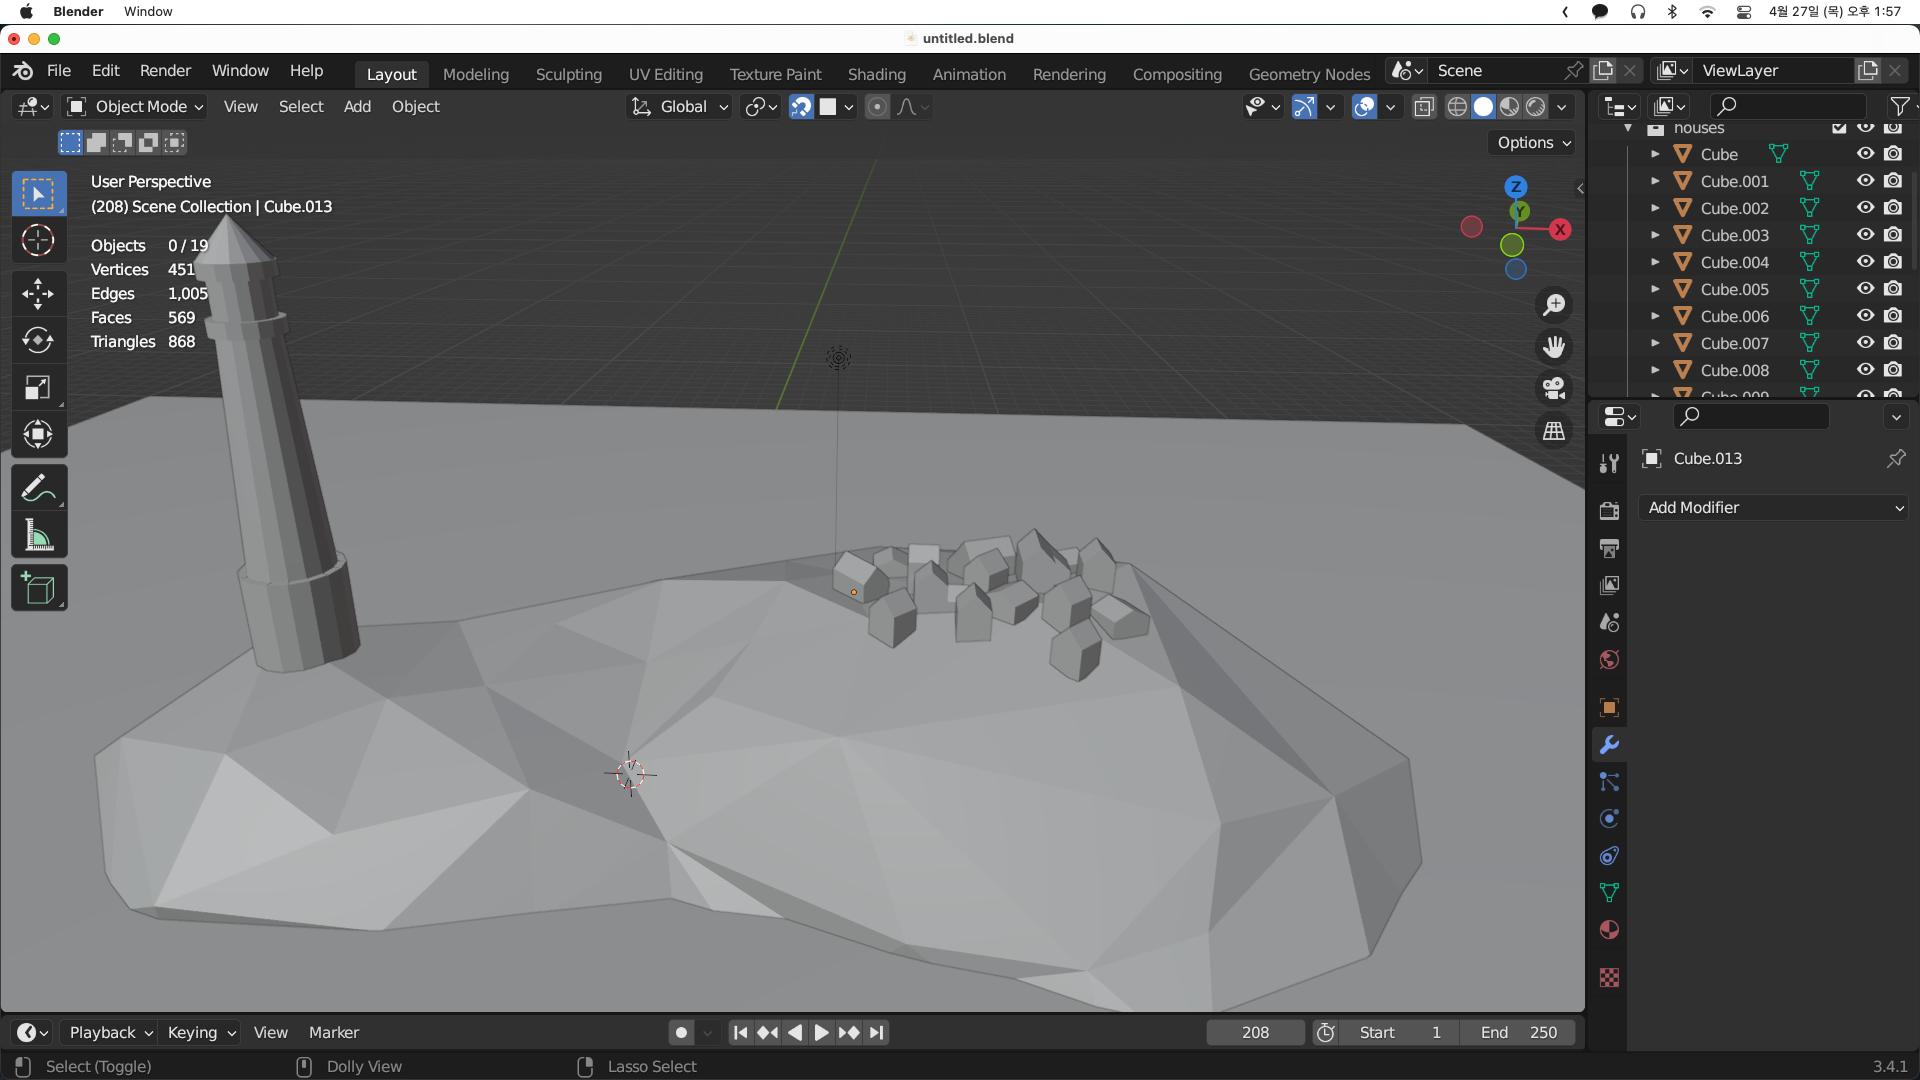The height and width of the screenshot is (1080, 1920).
Task: Open the Render properties tab
Action: point(1609,511)
